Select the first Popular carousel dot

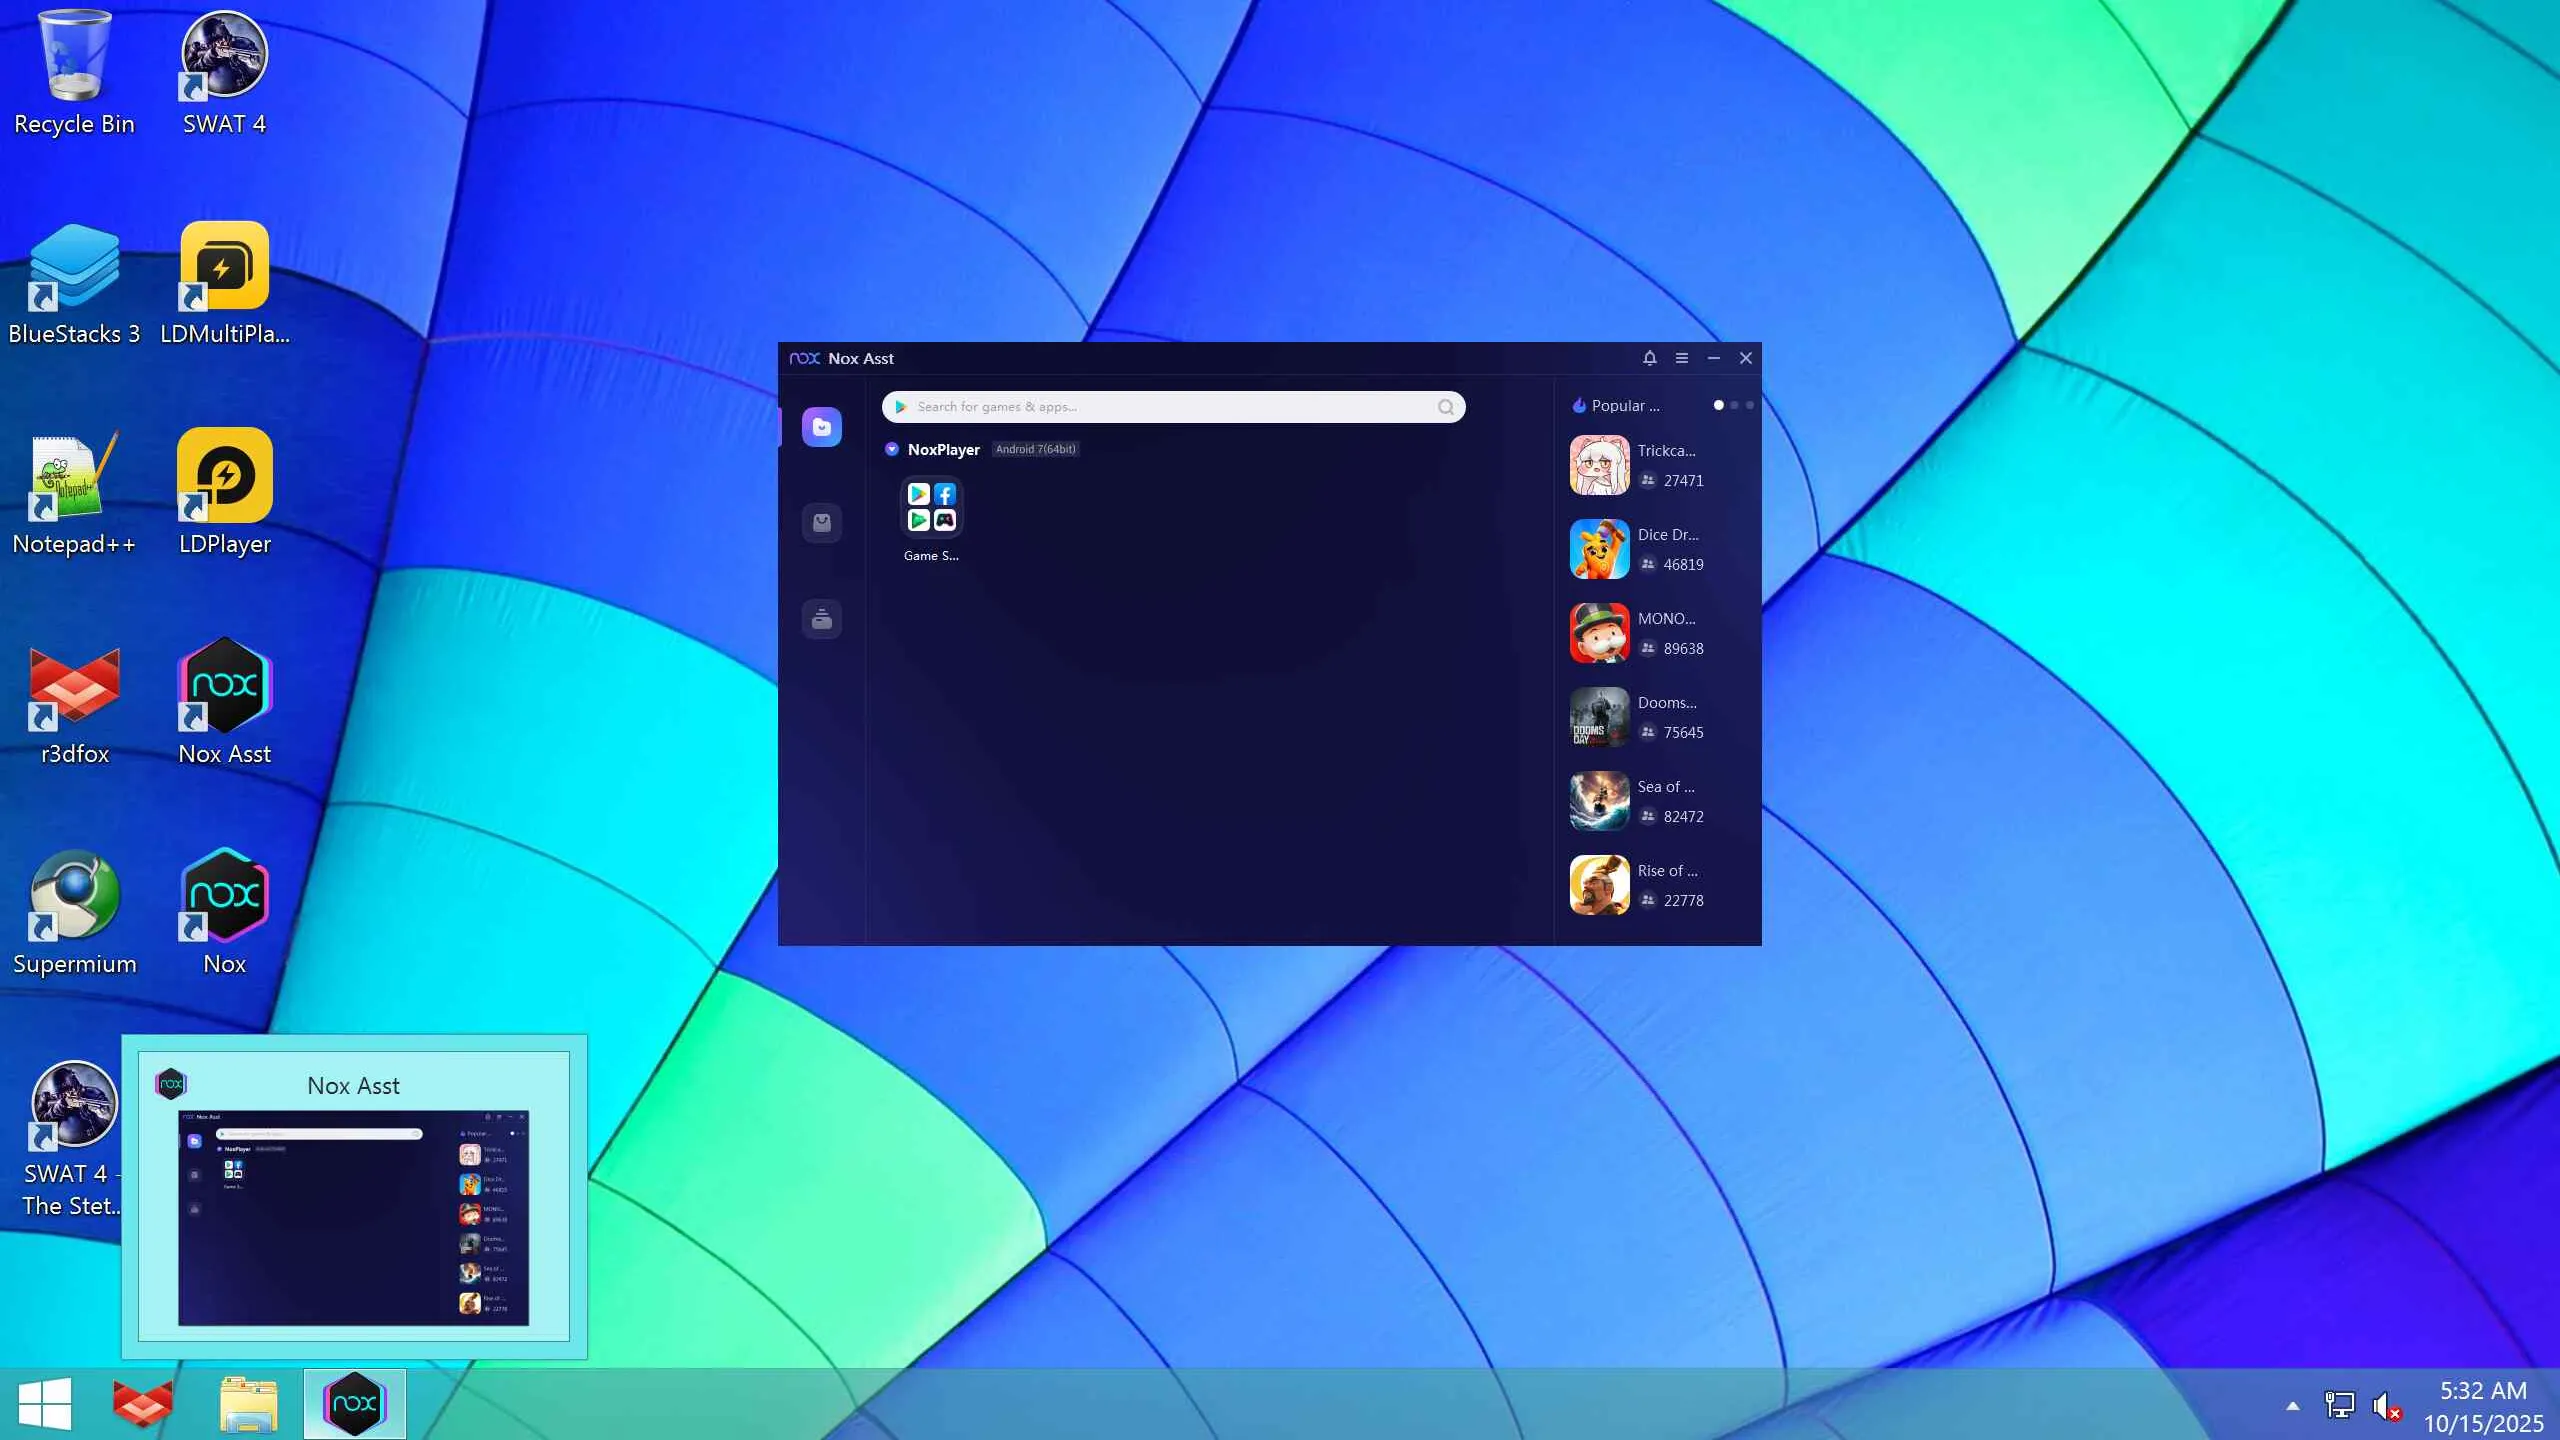click(x=1719, y=405)
